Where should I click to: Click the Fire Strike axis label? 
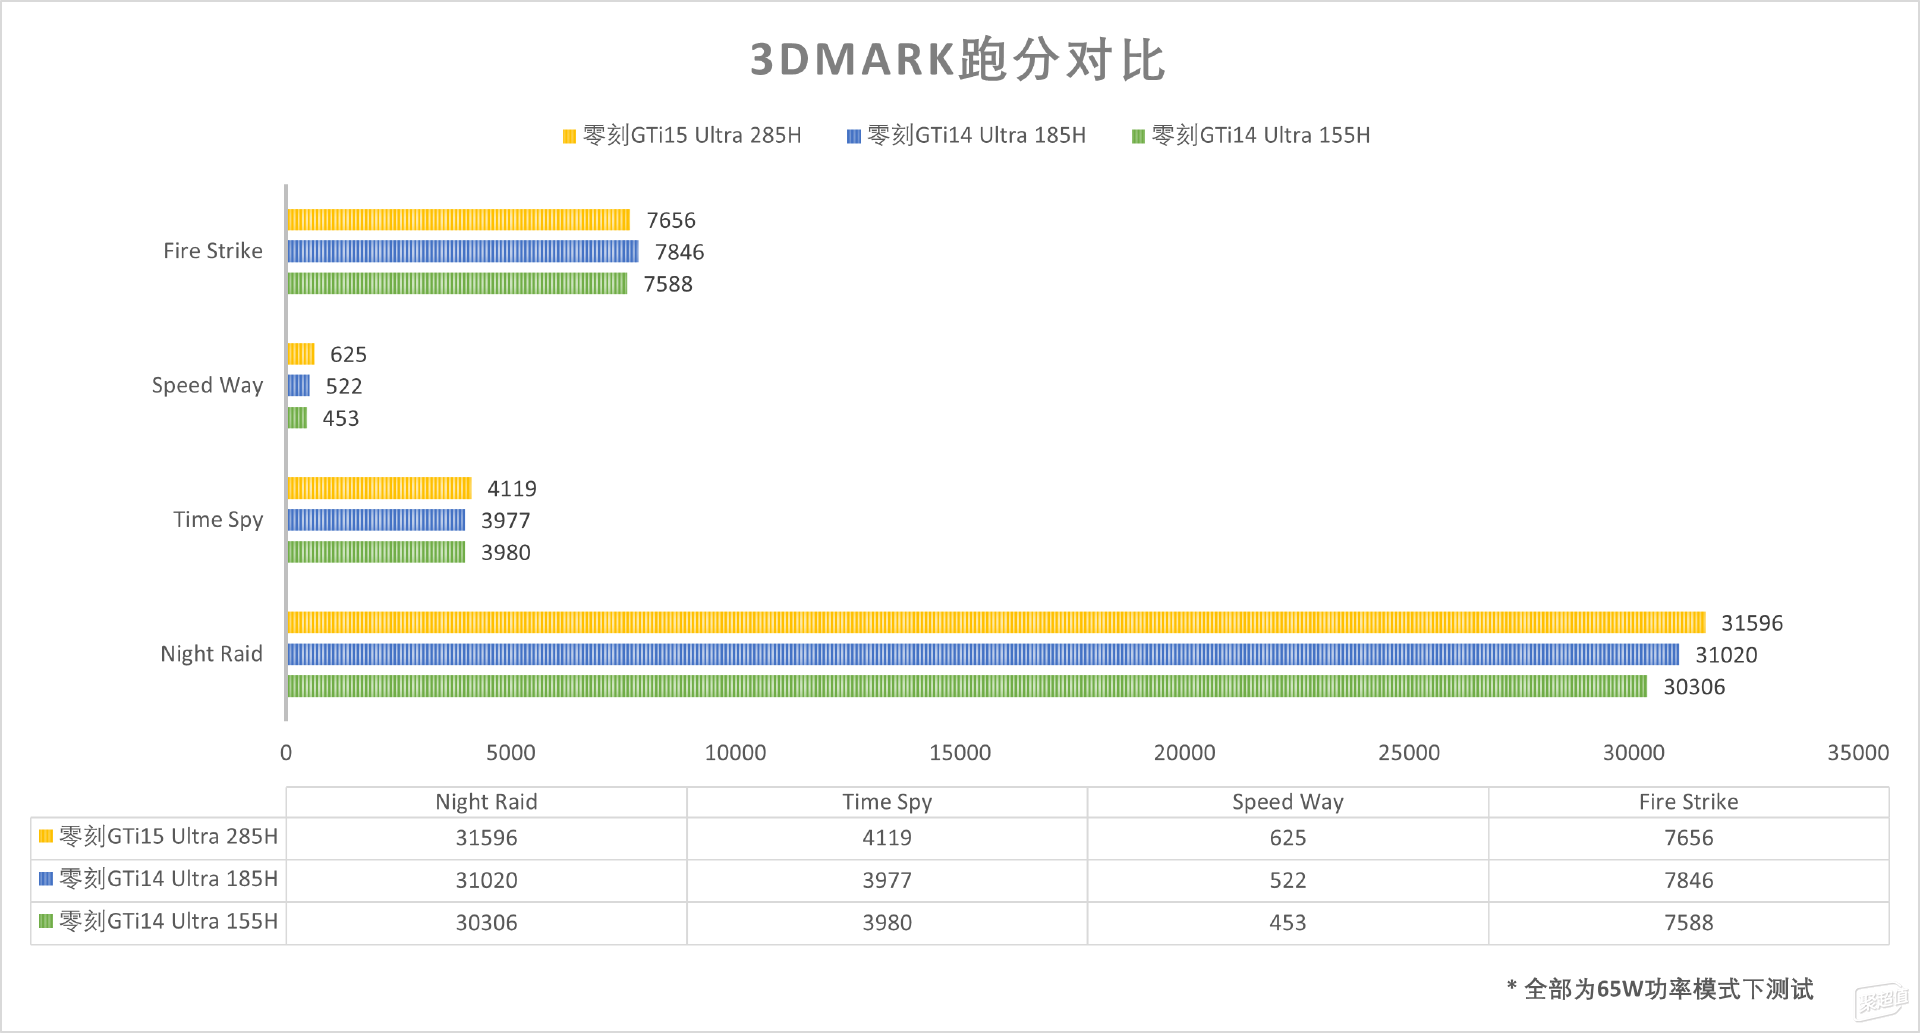tap(213, 251)
